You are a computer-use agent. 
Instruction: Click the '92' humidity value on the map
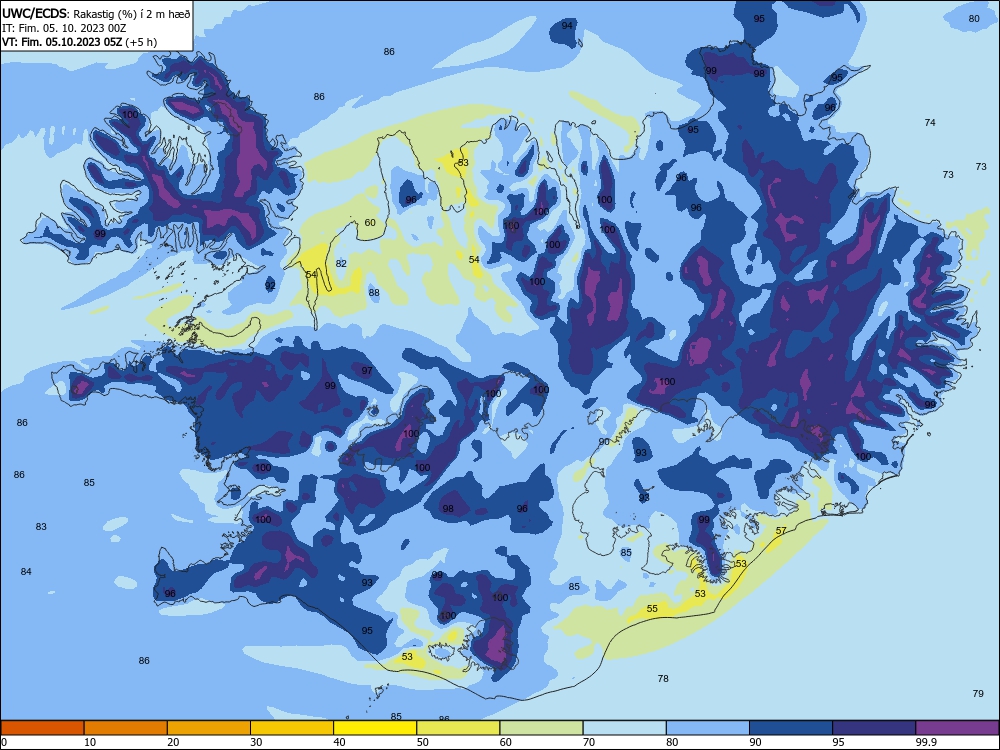point(270,285)
